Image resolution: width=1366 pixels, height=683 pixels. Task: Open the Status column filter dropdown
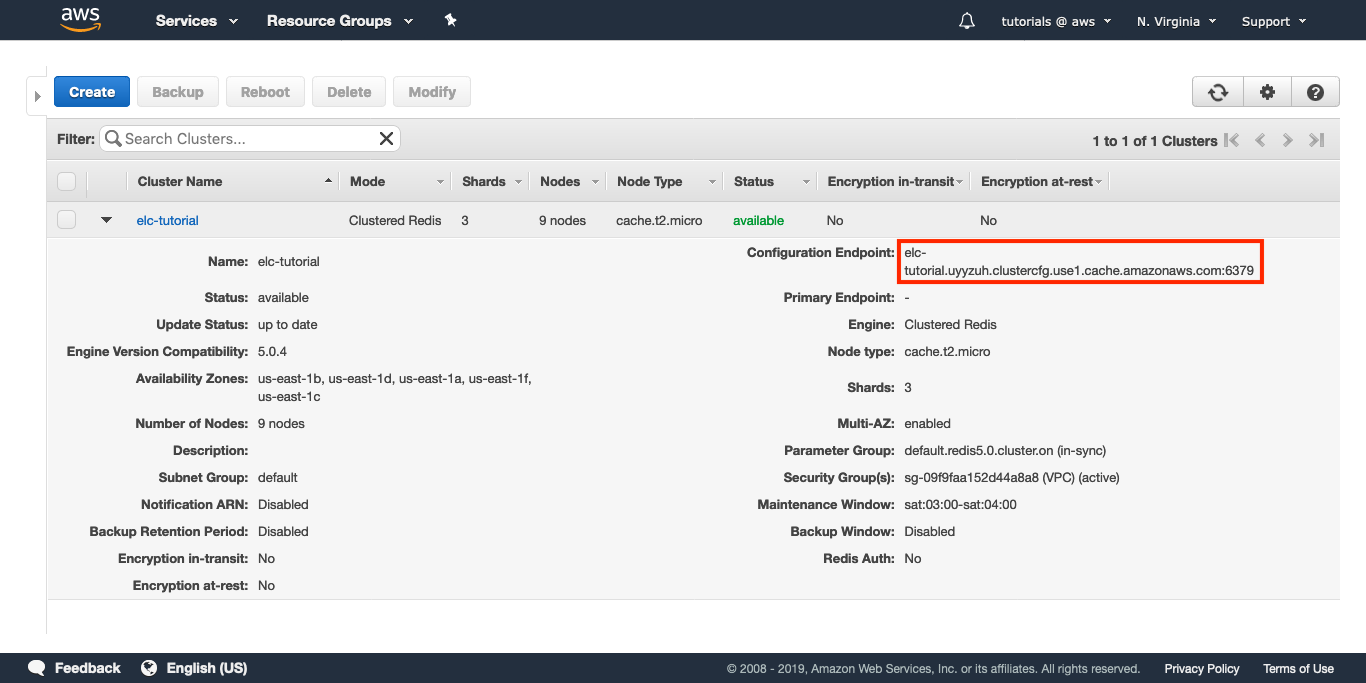[x=805, y=182]
